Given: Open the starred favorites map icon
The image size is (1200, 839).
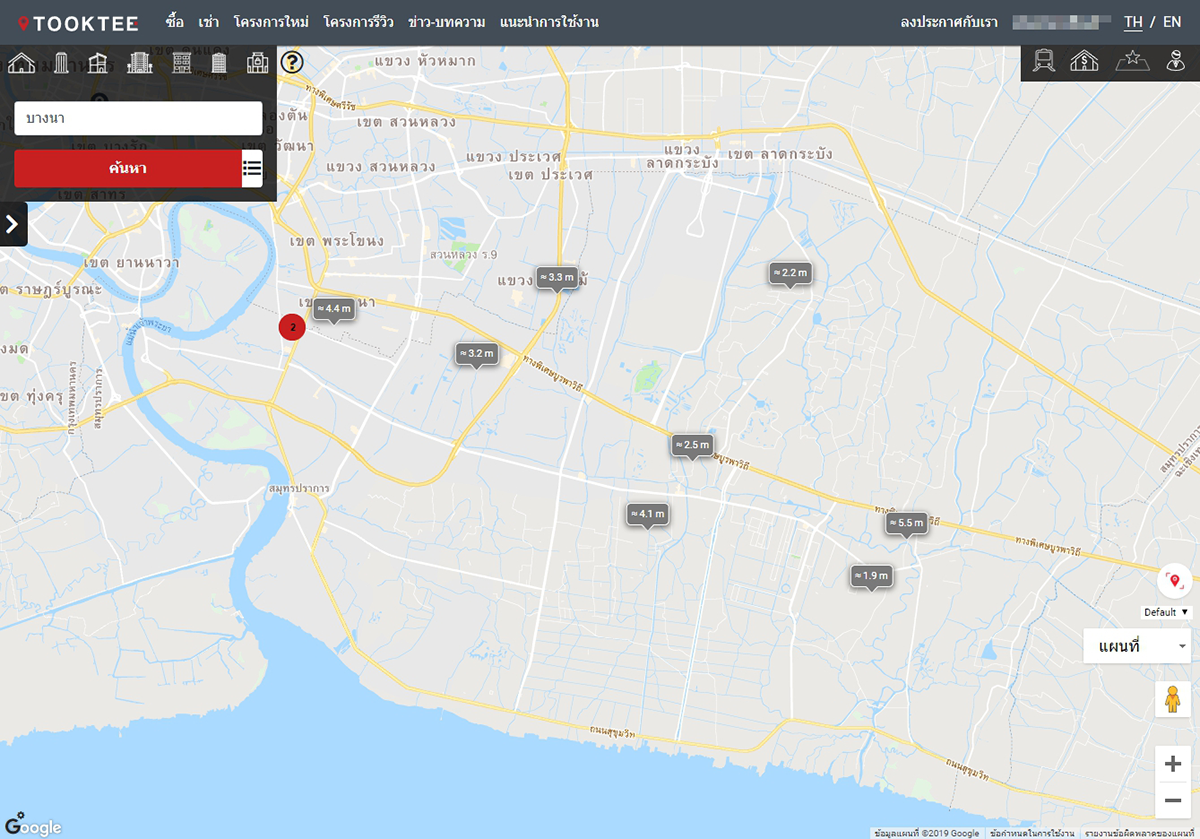Looking at the screenshot, I should [x=1132, y=62].
